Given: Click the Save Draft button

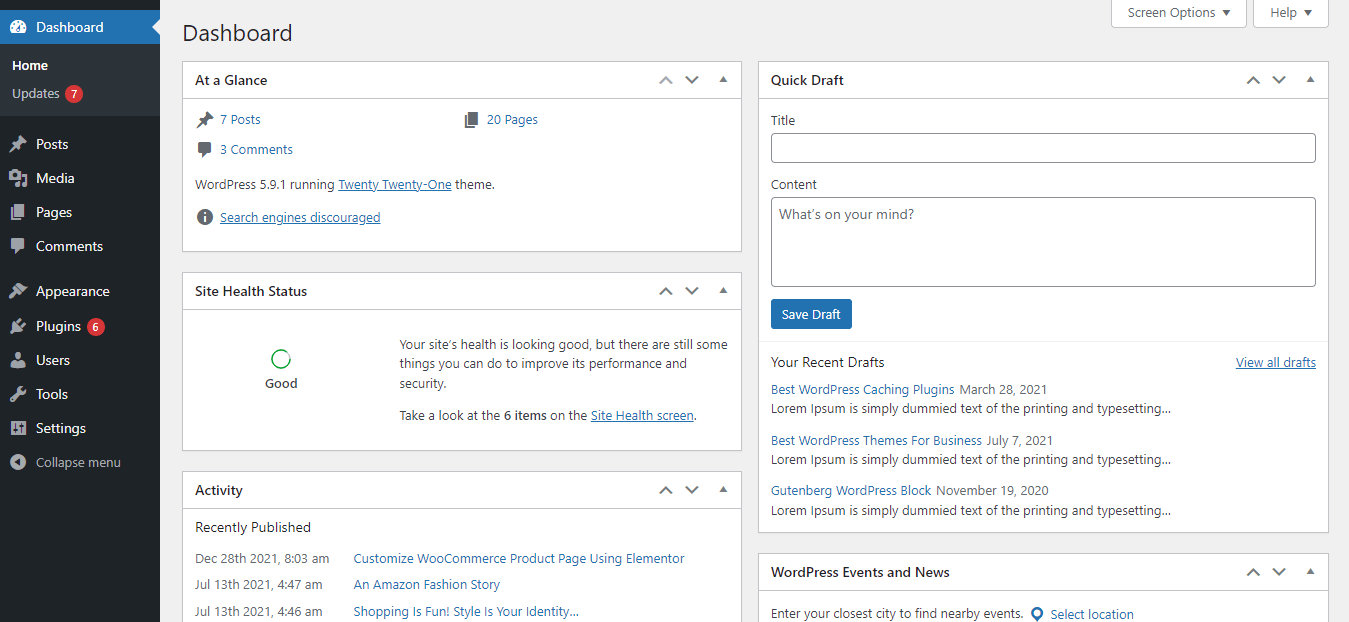Looking at the screenshot, I should click(811, 314).
